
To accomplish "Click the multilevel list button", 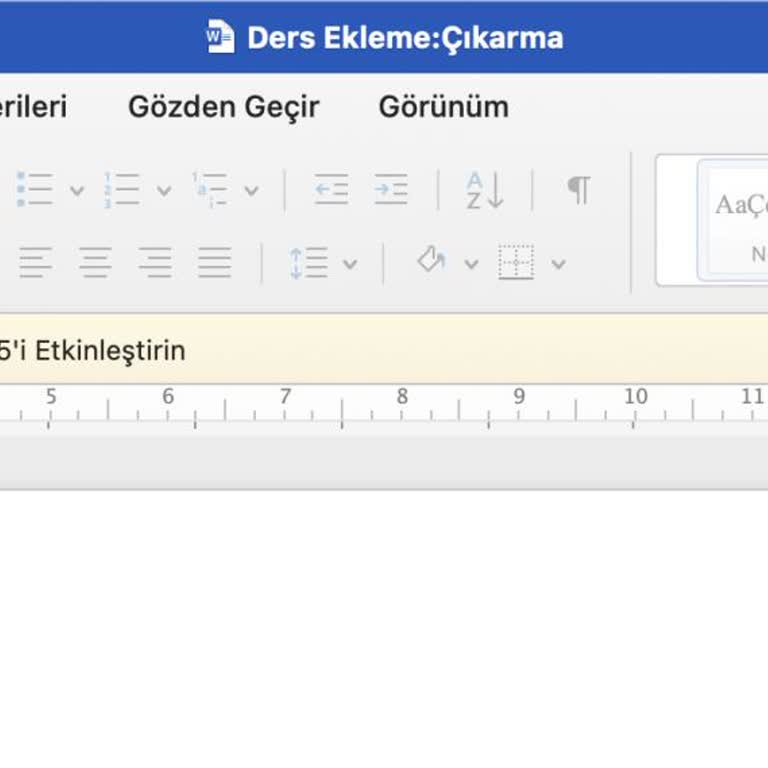I will coord(210,190).
